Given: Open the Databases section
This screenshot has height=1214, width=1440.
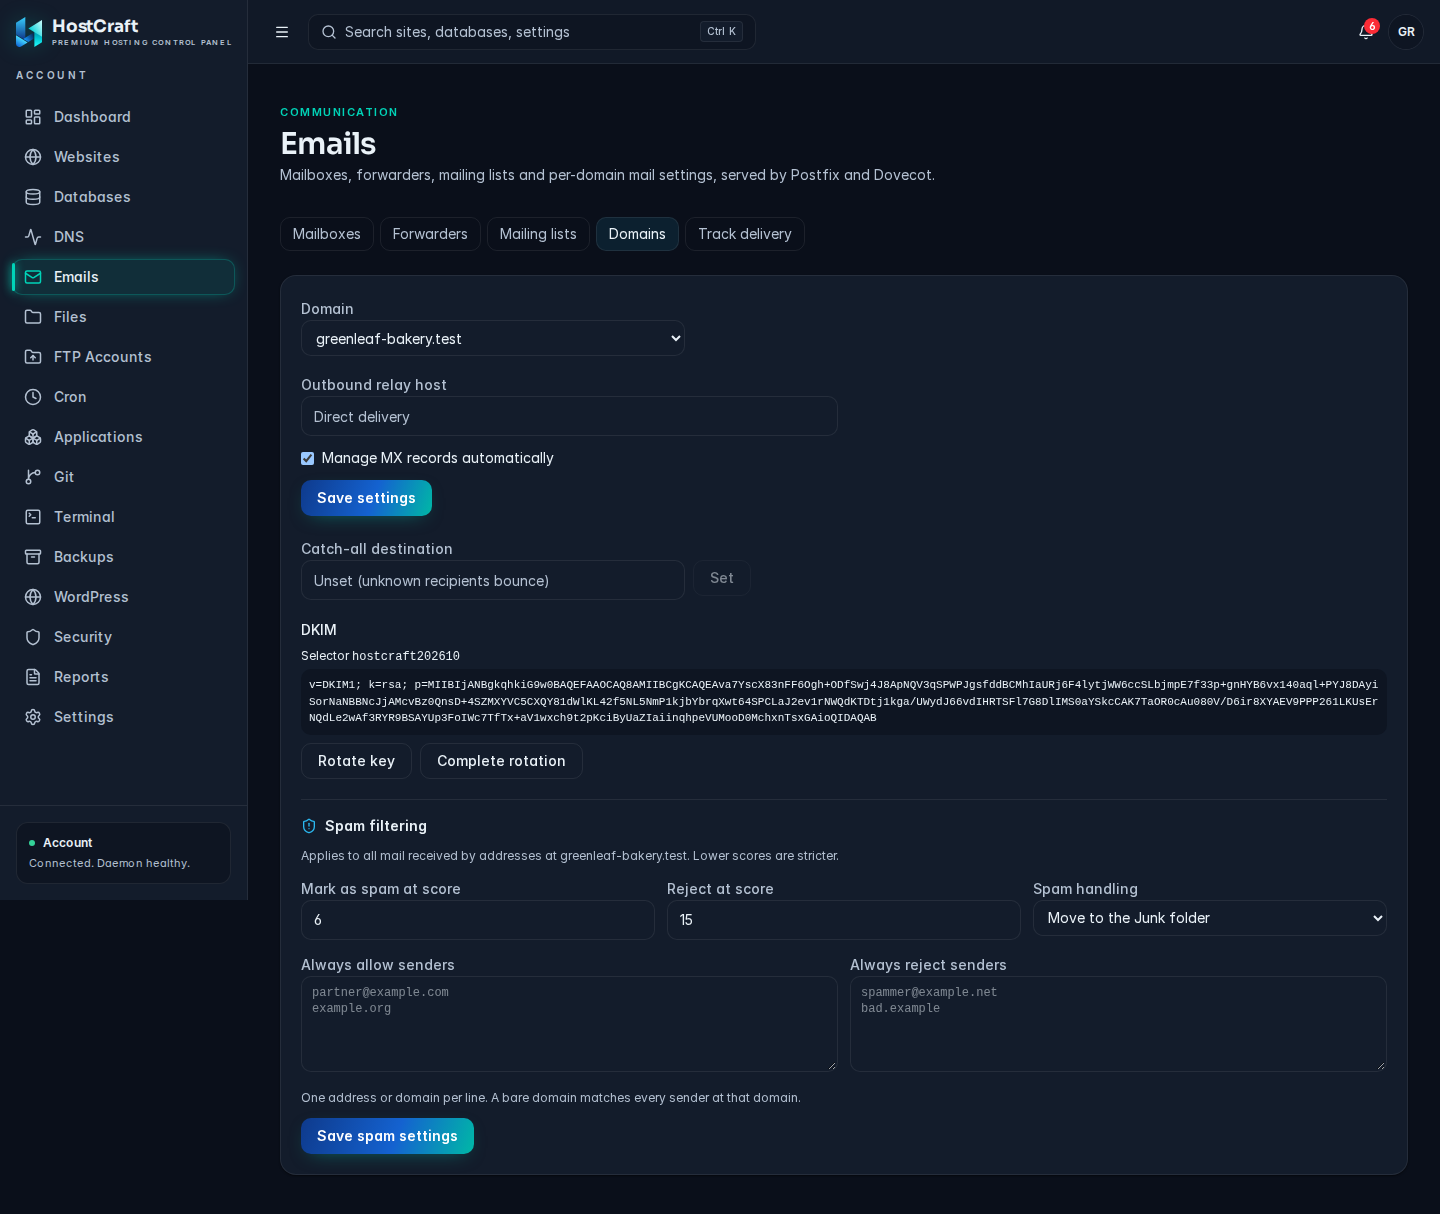Looking at the screenshot, I should [123, 197].
